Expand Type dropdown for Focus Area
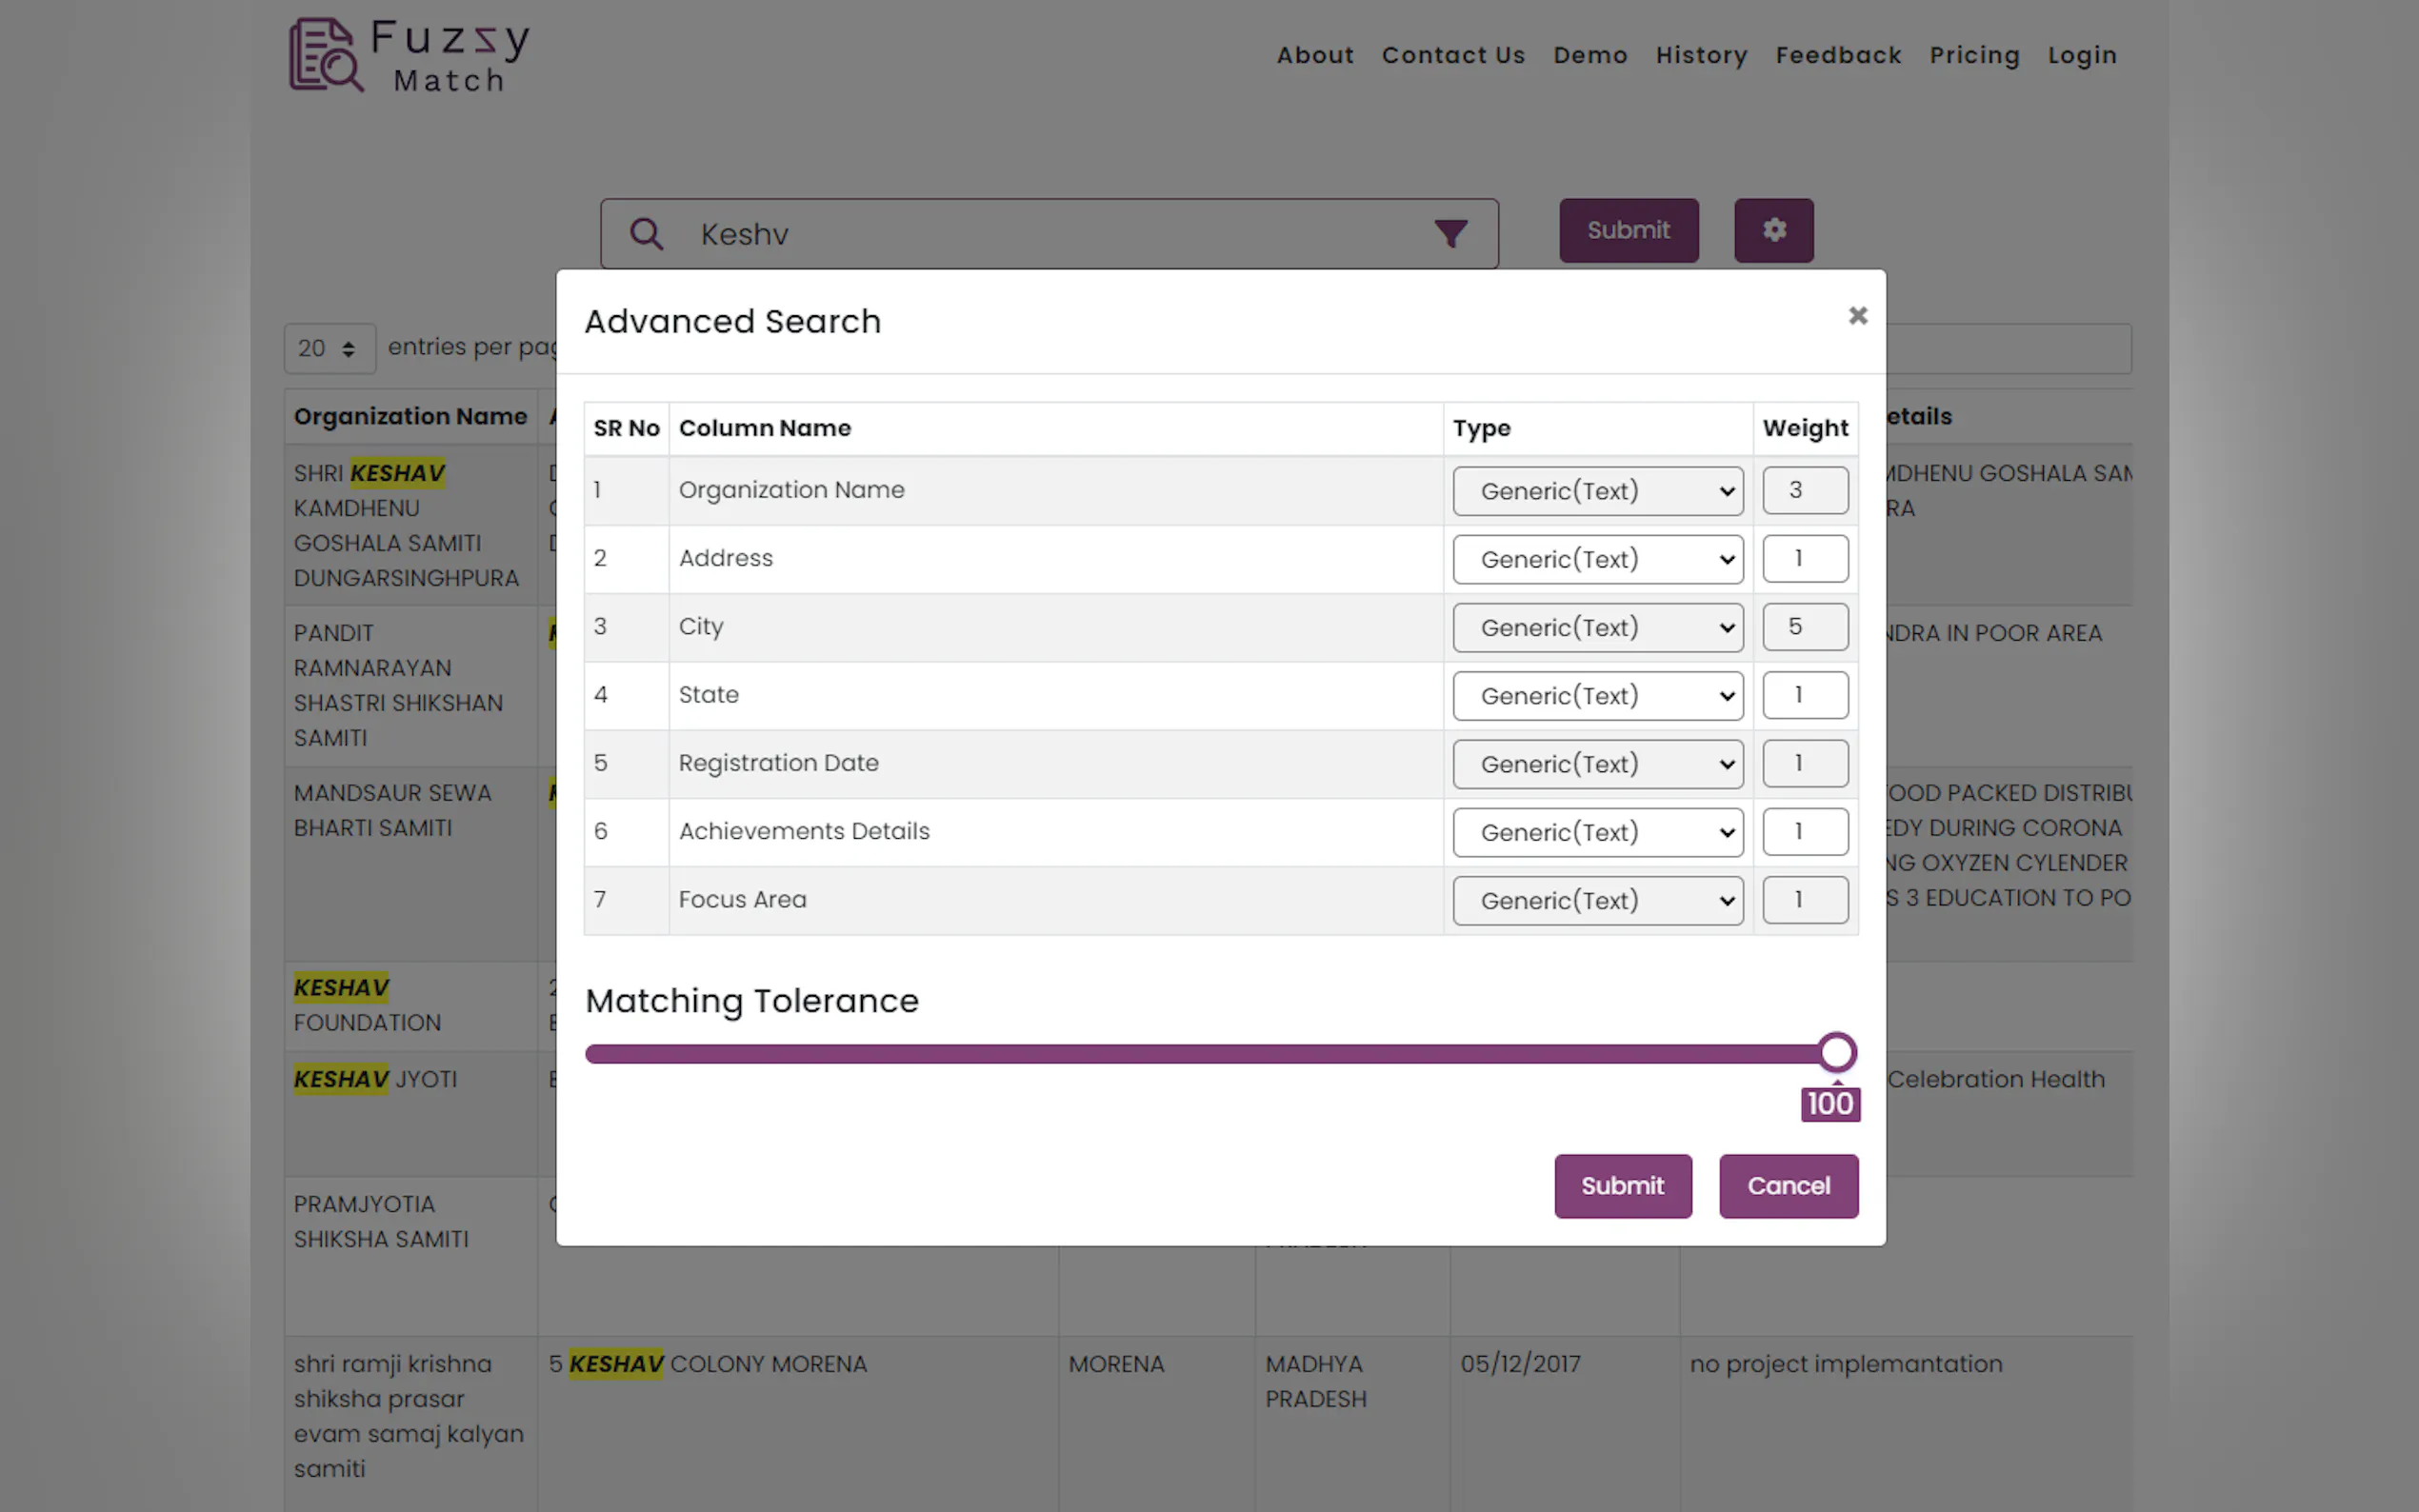Viewport: 2419px width, 1512px height. pos(1597,901)
